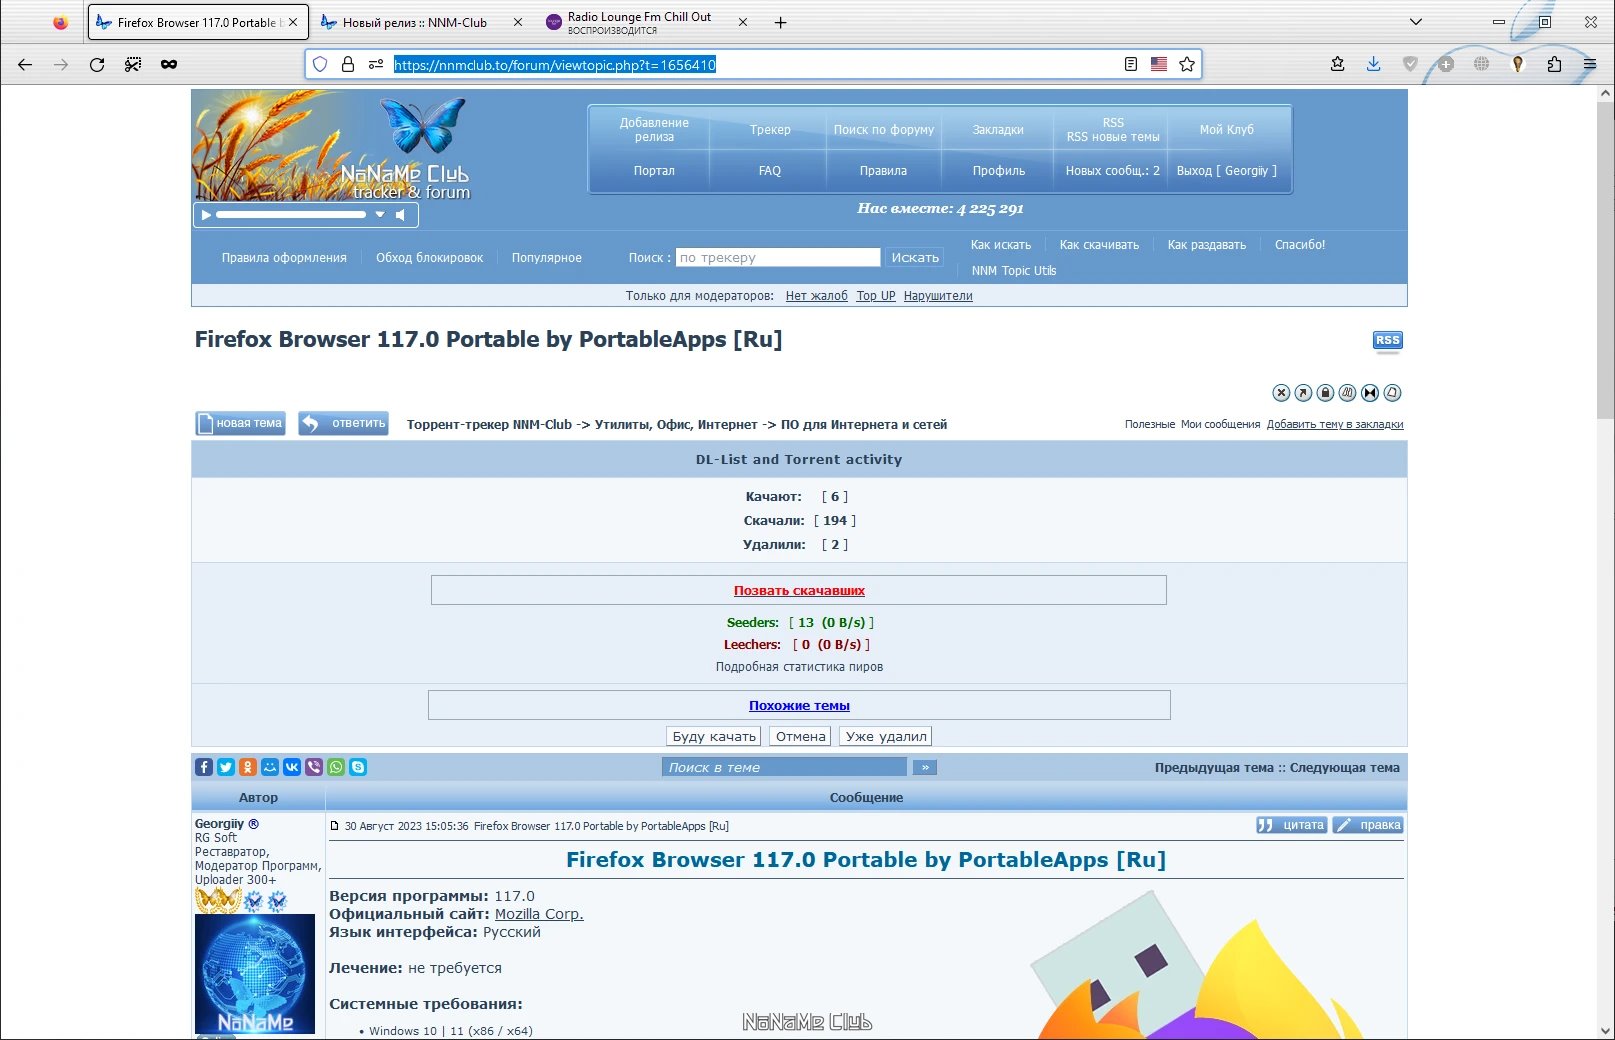Click the Буду качать button
The image size is (1615, 1040).
[714, 736]
